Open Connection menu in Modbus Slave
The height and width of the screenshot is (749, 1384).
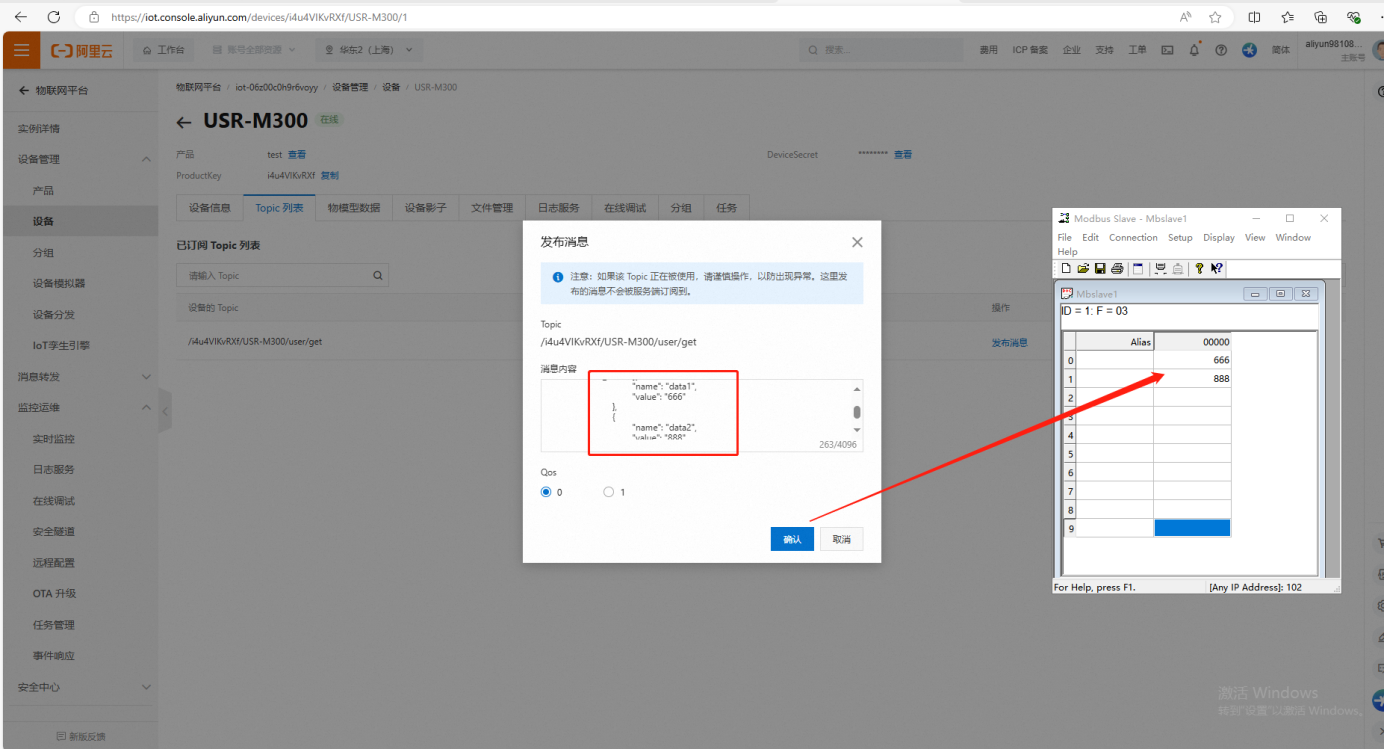pos(1133,237)
